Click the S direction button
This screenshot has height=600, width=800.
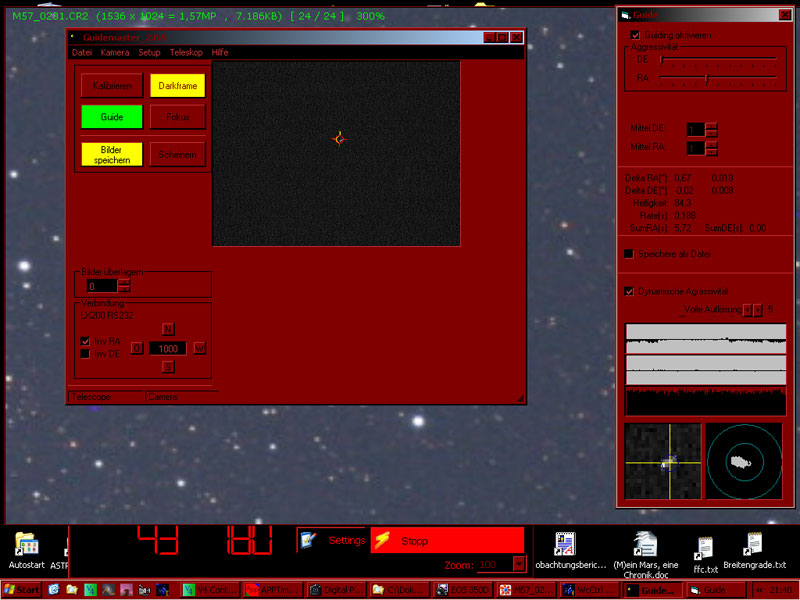(168, 366)
